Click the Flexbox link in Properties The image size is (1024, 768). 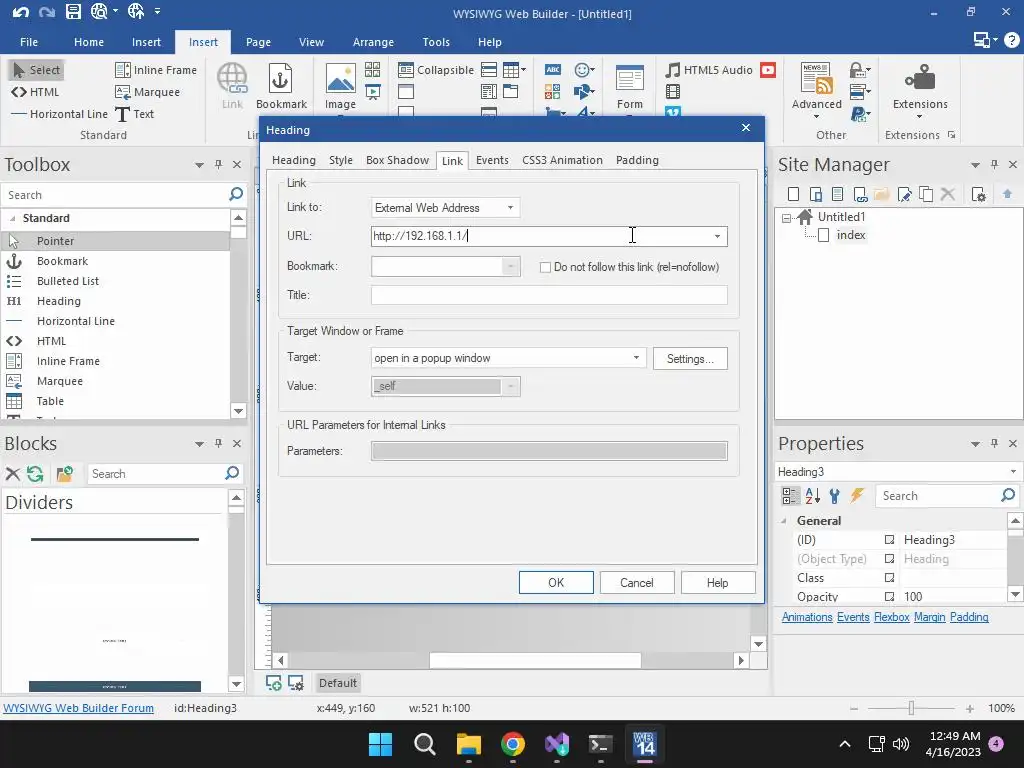pos(891,617)
